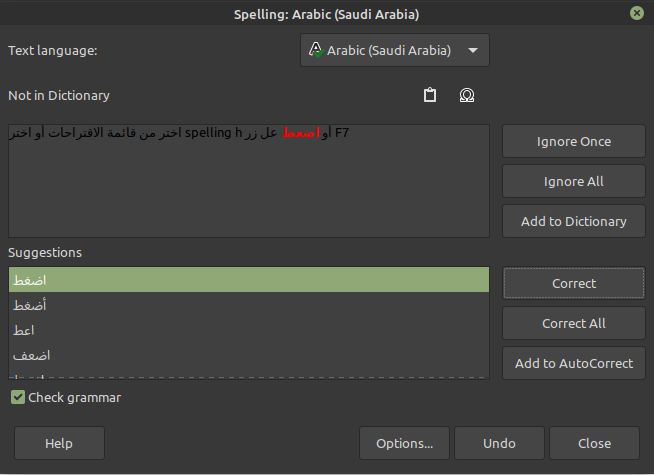Click the Ignore Once button

point(573,141)
